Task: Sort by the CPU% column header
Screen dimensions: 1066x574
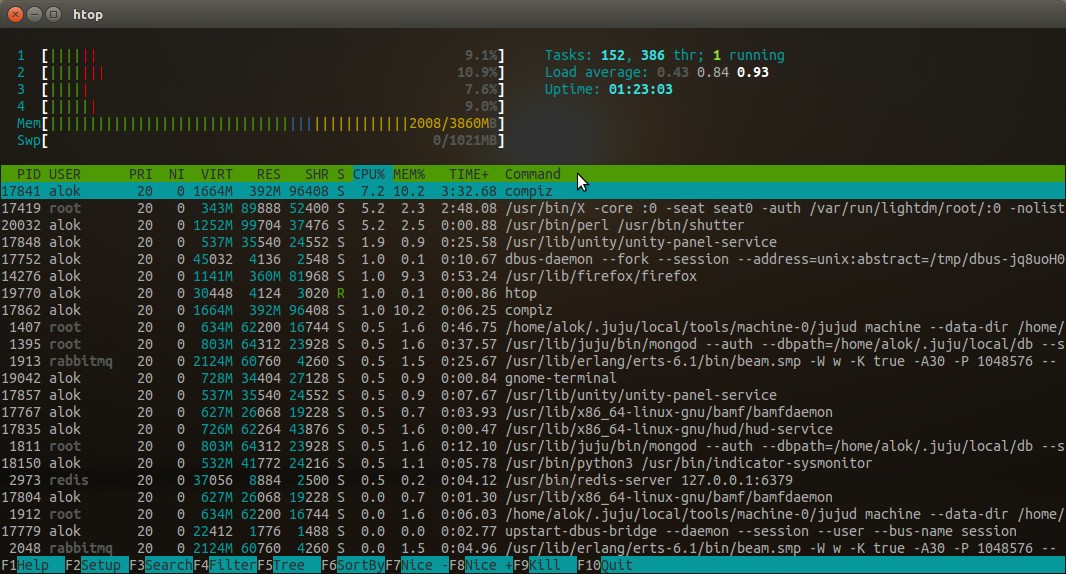Action: pyautogui.click(x=368, y=174)
